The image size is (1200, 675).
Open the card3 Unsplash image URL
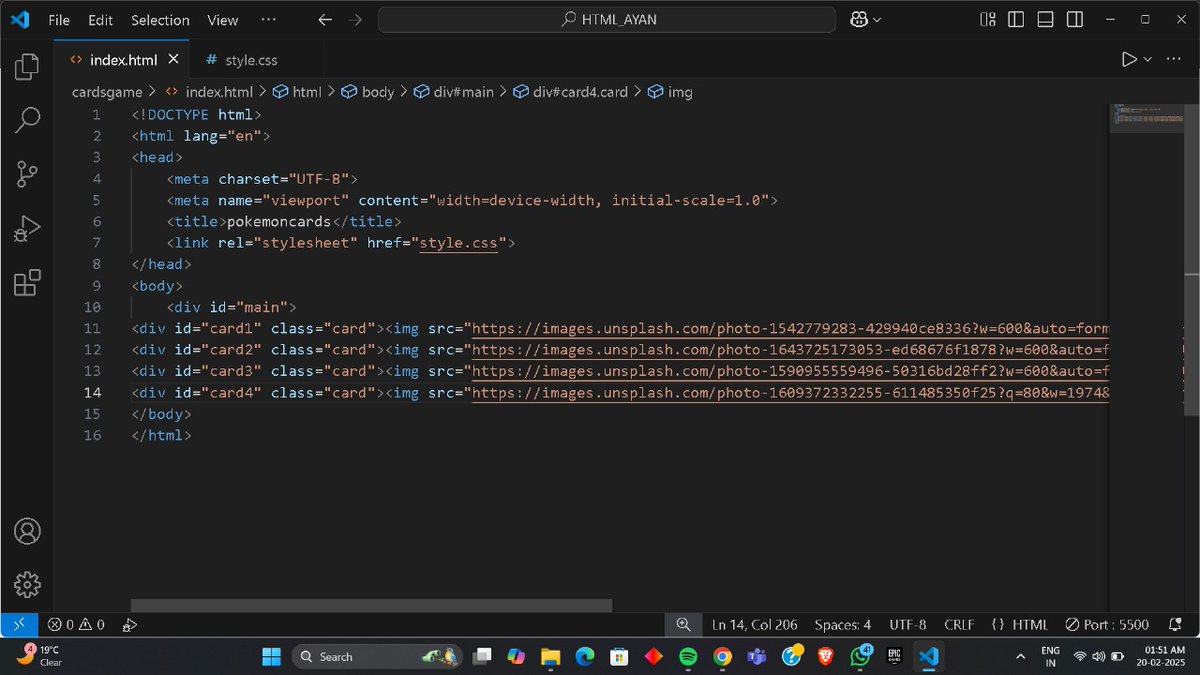(x=792, y=372)
